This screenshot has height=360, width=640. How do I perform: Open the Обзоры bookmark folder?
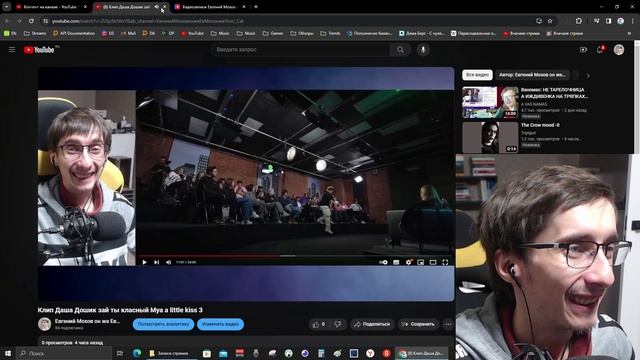point(302,33)
